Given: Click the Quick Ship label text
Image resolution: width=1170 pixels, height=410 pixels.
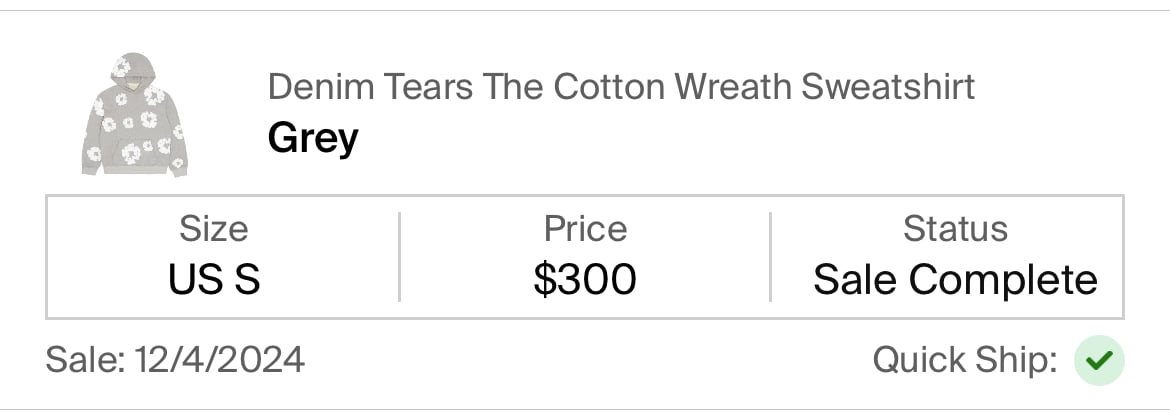Looking at the screenshot, I should click(965, 361).
